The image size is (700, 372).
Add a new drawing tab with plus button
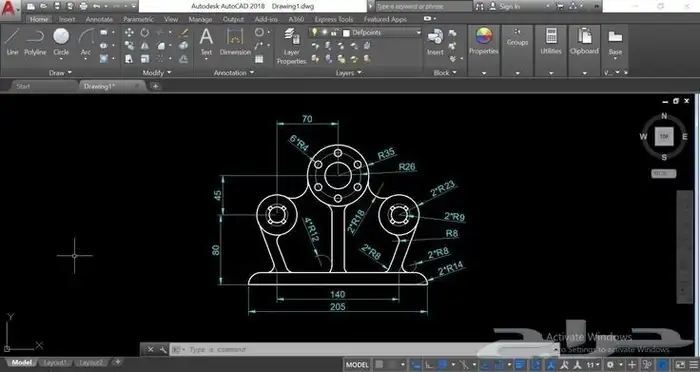[x=155, y=86]
